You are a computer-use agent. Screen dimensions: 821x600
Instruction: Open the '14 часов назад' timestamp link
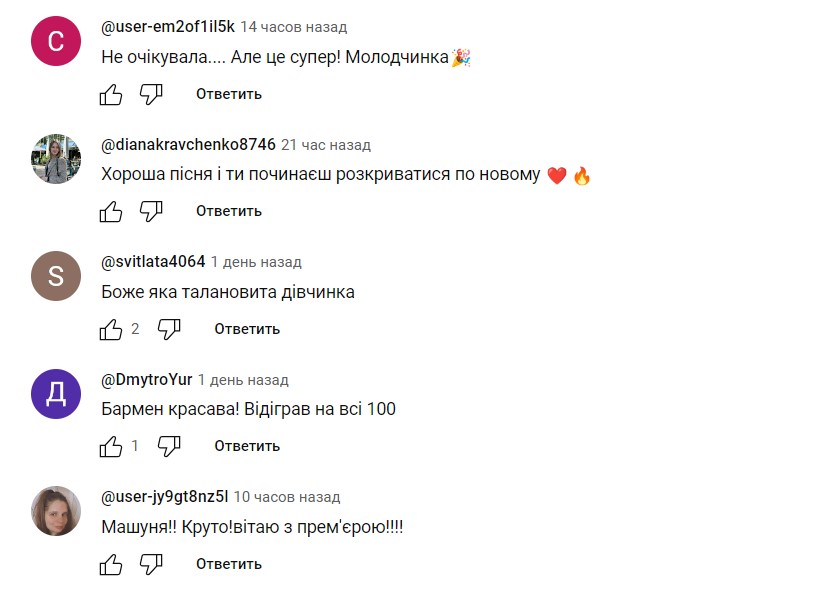[294, 27]
